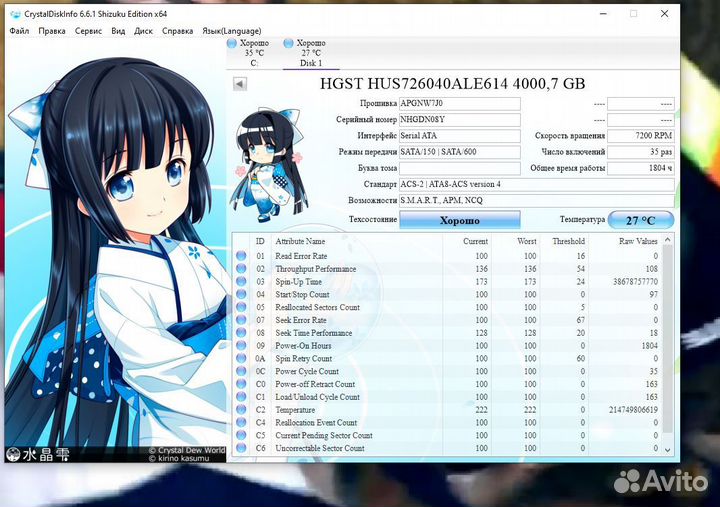720x507 pixels.
Task: Click the transfer mode field SATA/150 | SATA/600
Action: (x=460, y=152)
